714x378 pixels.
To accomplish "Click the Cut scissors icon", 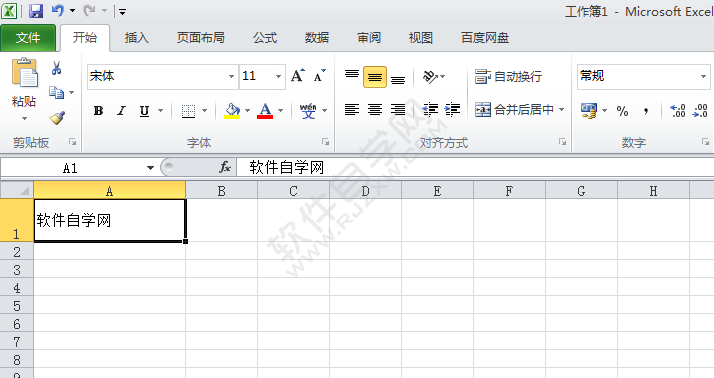I will pos(56,68).
